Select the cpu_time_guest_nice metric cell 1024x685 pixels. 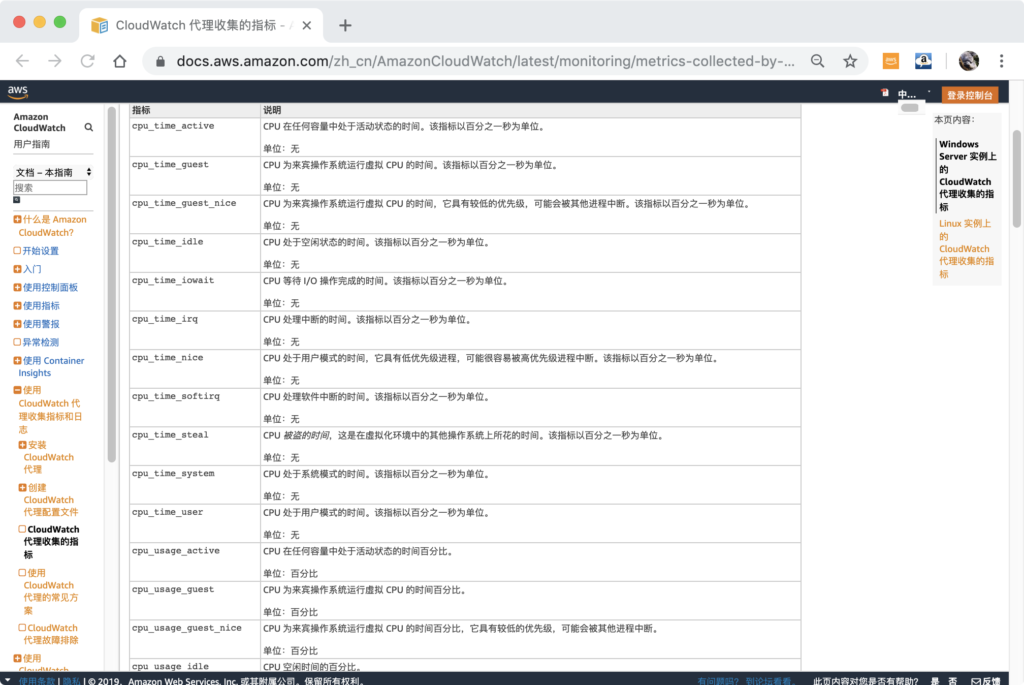coord(195,214)
